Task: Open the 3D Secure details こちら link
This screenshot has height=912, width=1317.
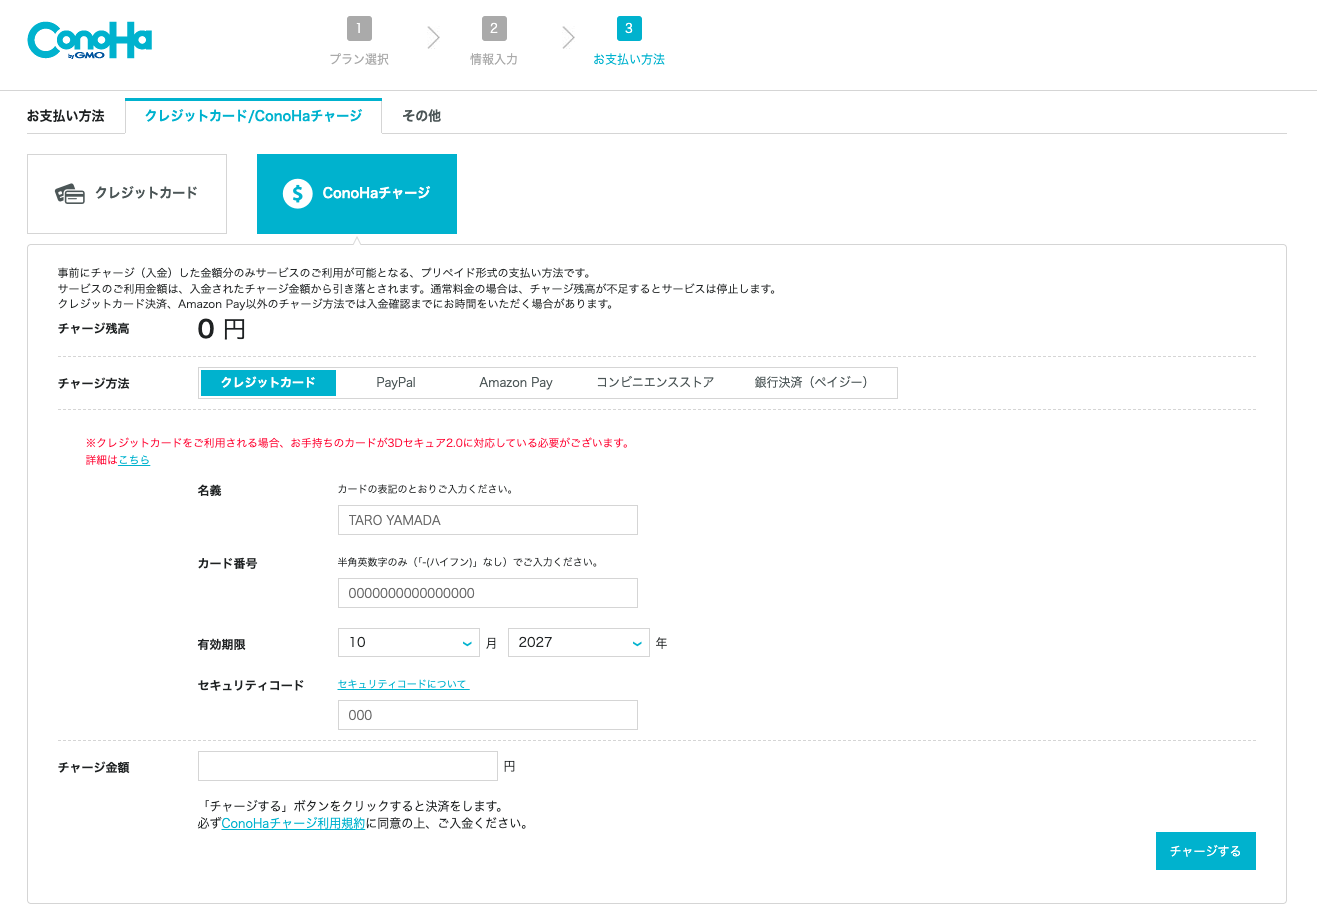Action: (134, 460)
